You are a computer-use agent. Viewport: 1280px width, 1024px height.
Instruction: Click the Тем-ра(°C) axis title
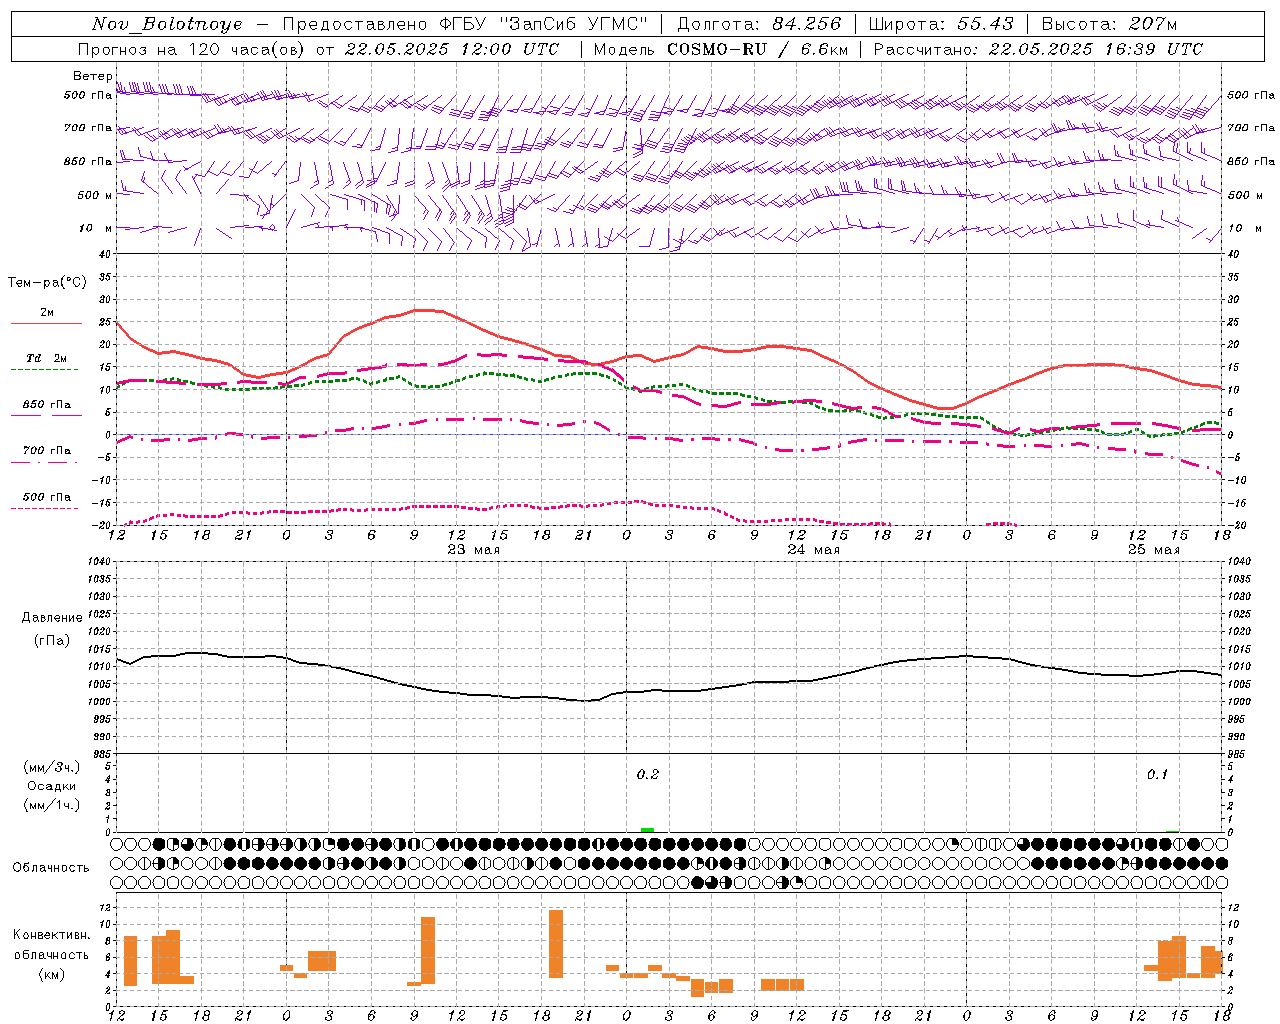pos(47,283)
